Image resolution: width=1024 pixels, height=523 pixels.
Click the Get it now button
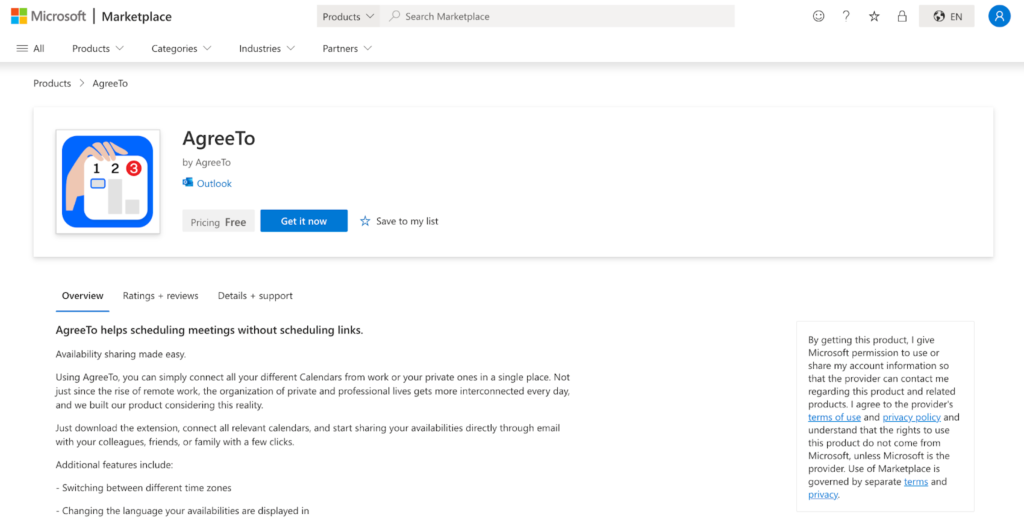pyautogui.click(x=304, y=221)
